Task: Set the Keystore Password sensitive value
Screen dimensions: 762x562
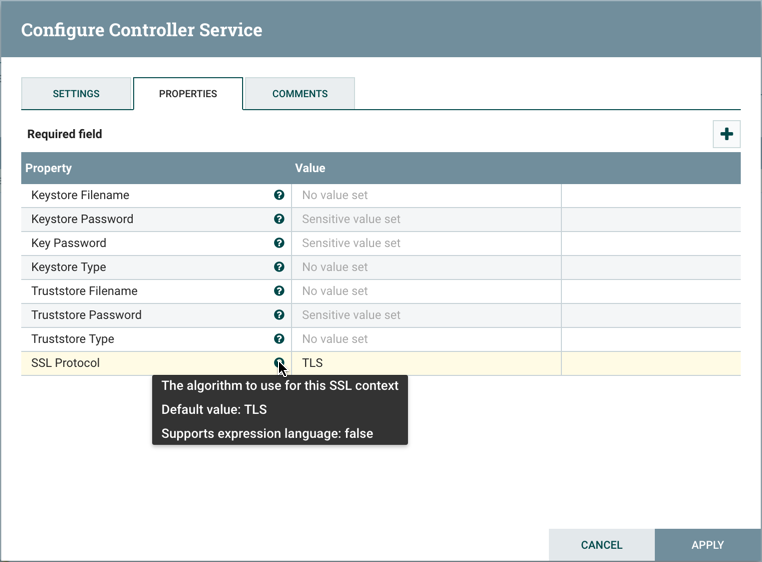Action: pyautogui.click(x=426, y=219)
